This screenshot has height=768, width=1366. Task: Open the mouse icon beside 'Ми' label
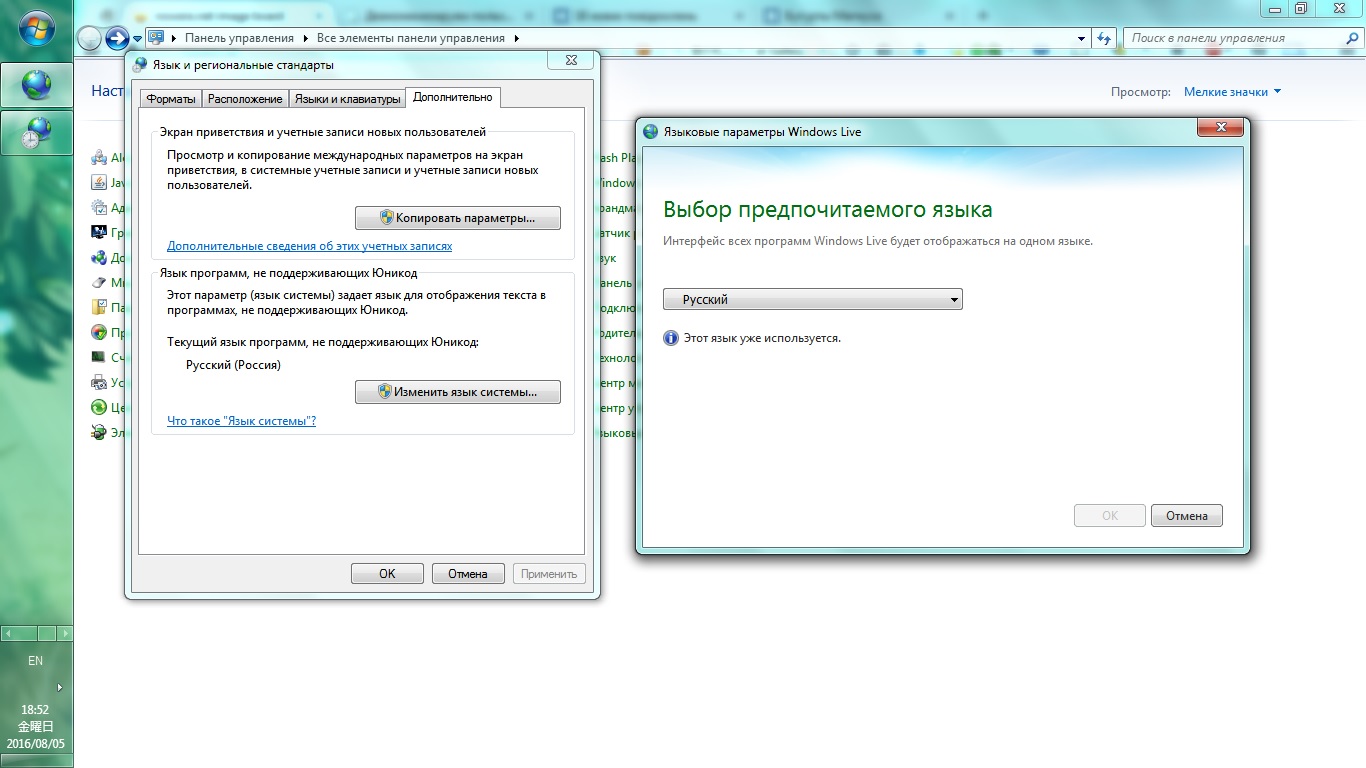pyautogui.click(x=99, y=283)
